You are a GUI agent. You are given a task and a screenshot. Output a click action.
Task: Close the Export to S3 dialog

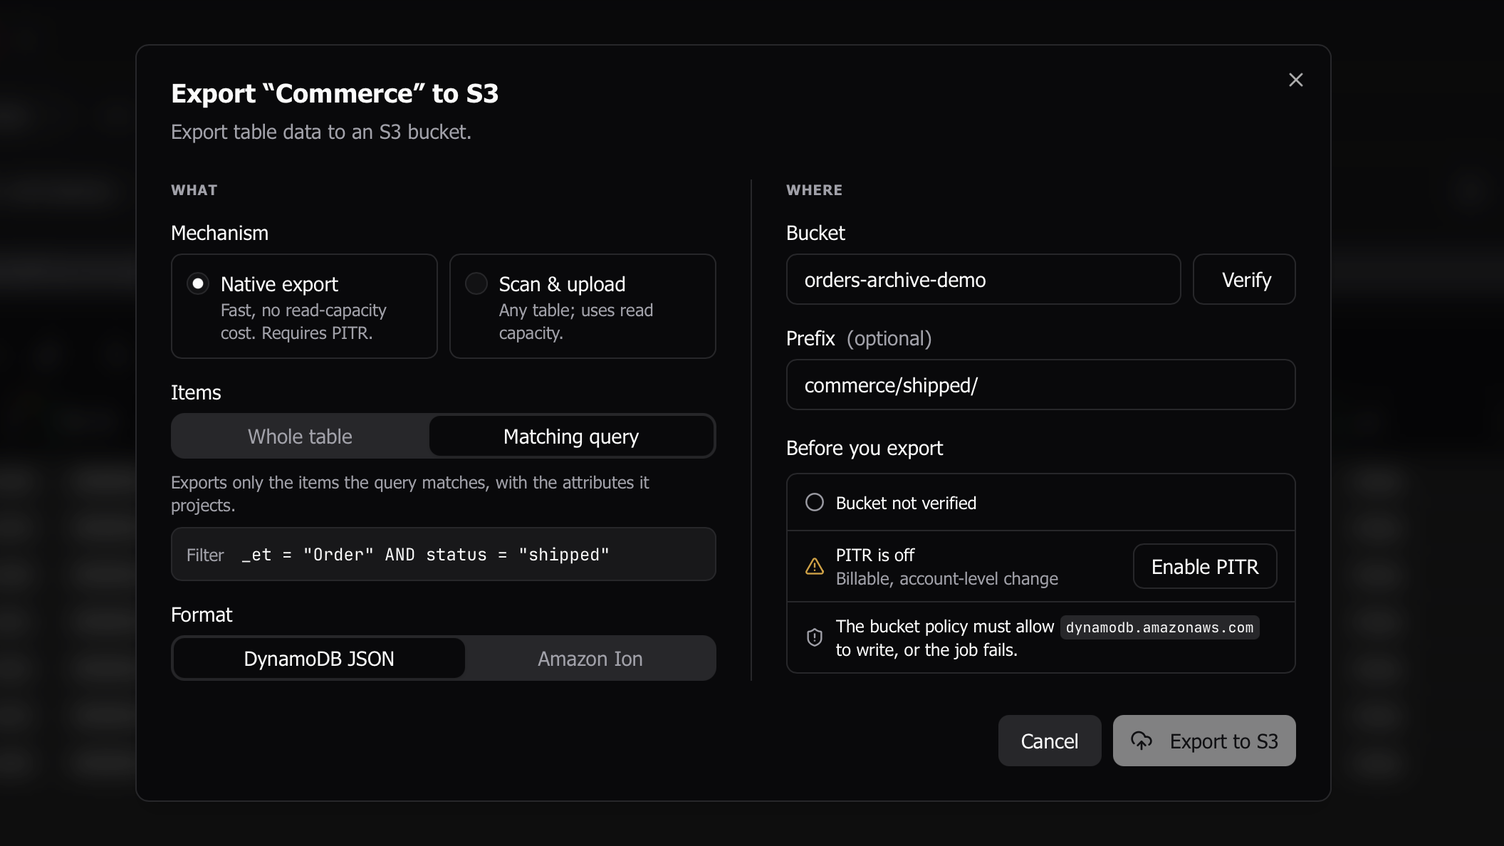tap(1295, 80)
